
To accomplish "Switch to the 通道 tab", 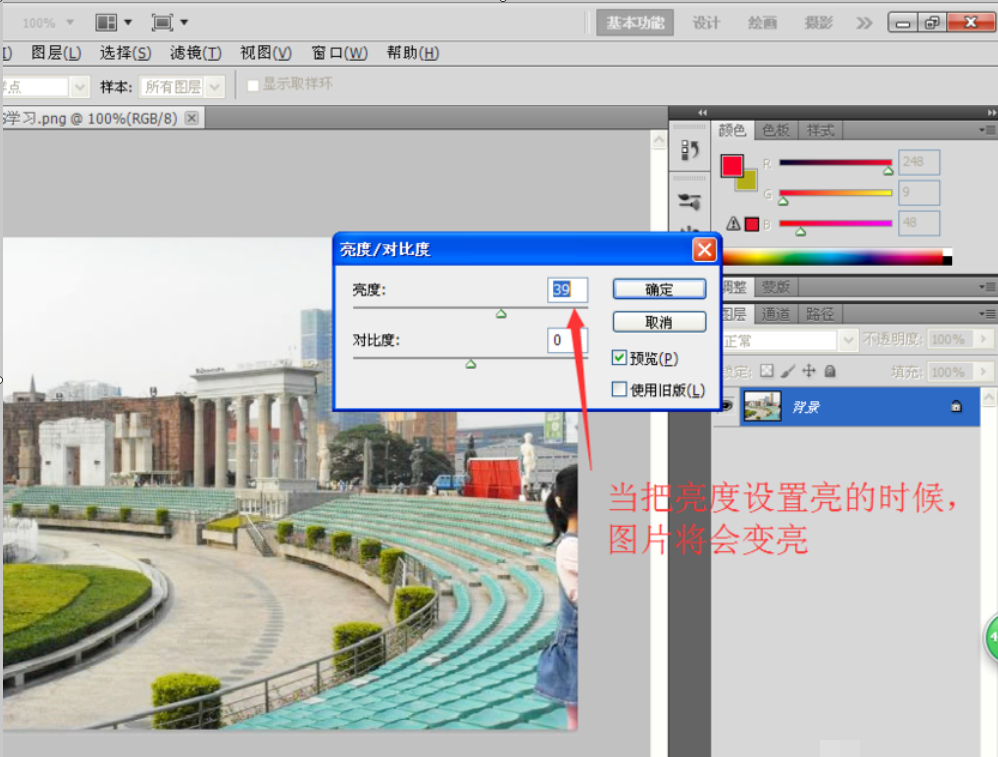I will coord(776,314).
